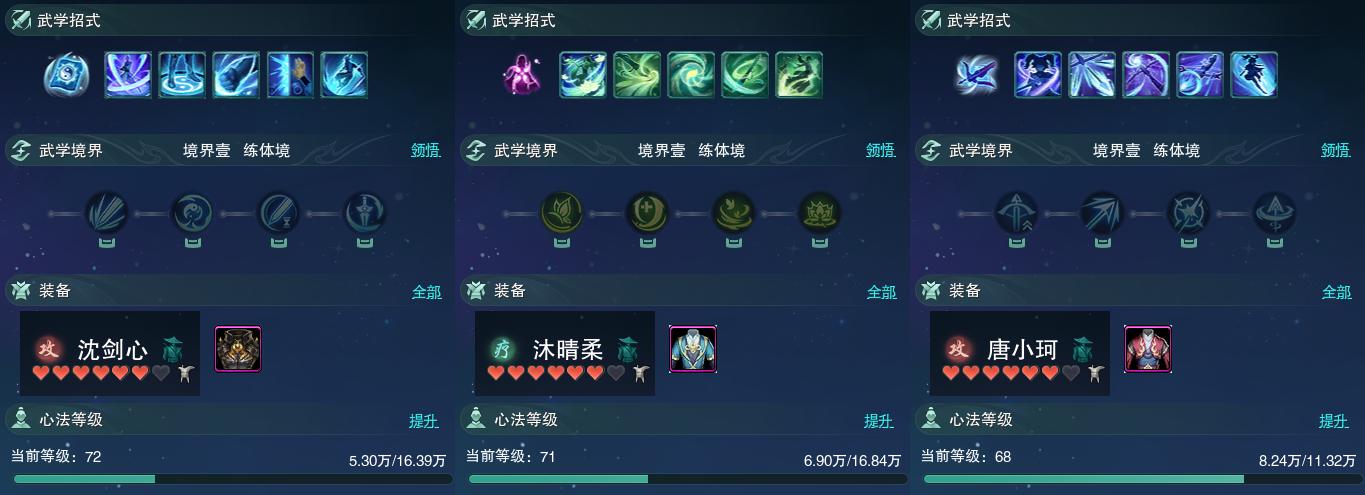Choose 沐晴柔's green spiral vortex skill
The image size is (1365, 495).
(x=691, y=75)
